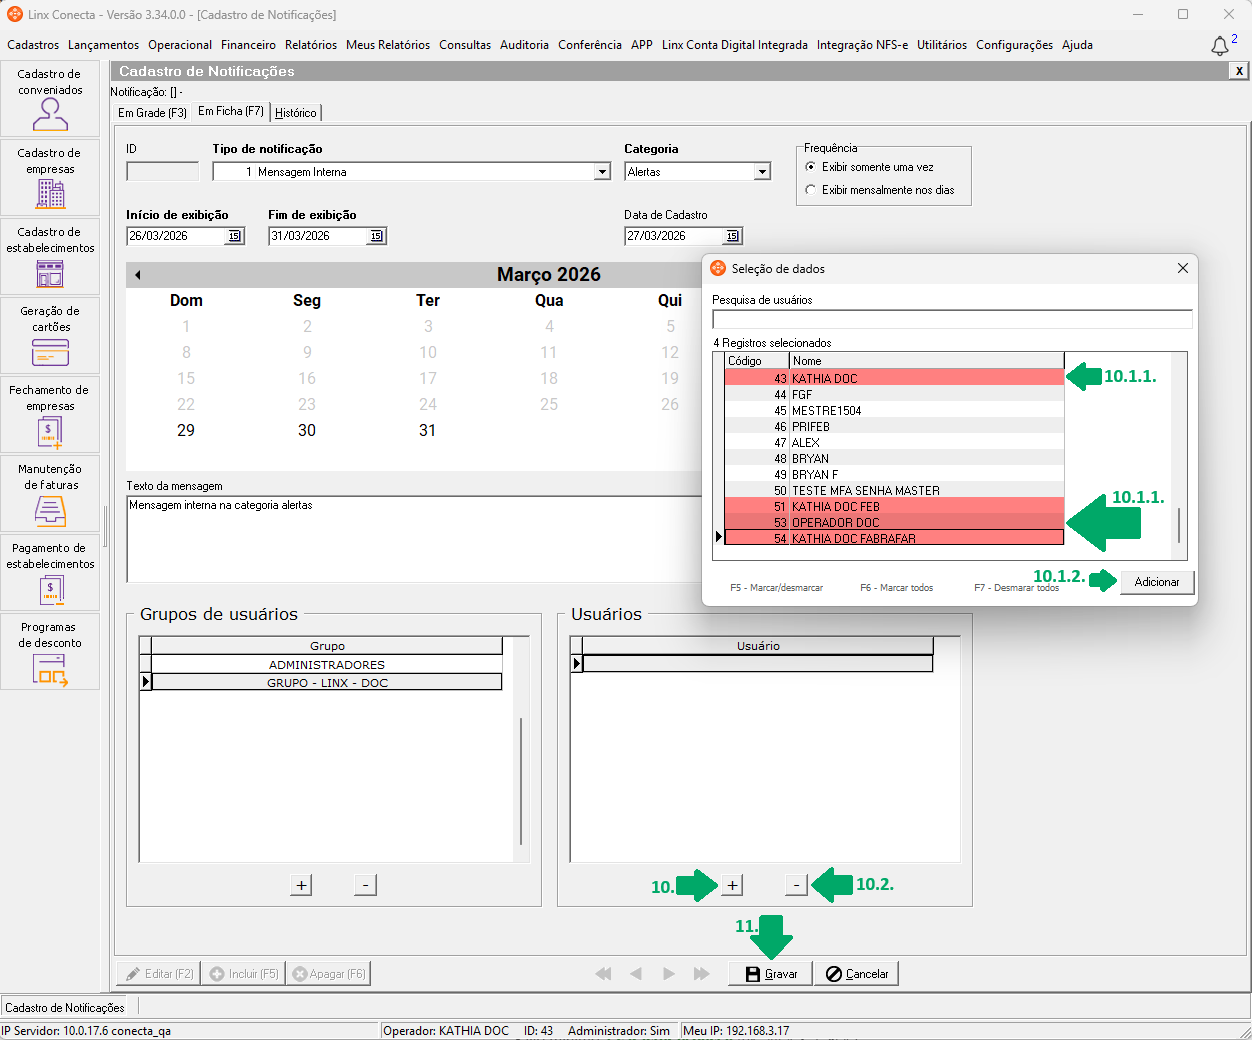Open Meus Relatórios menu

tap(388, 45)
